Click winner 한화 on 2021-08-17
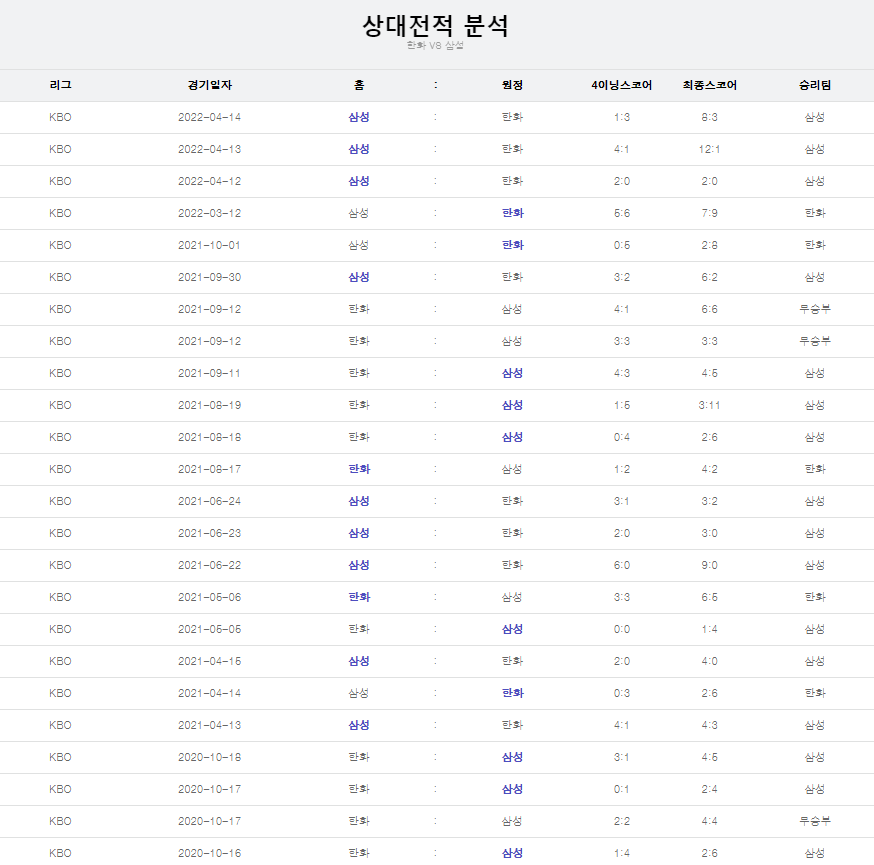The width and height of the screenshot is (874, 865). click(x=815, y=469)
